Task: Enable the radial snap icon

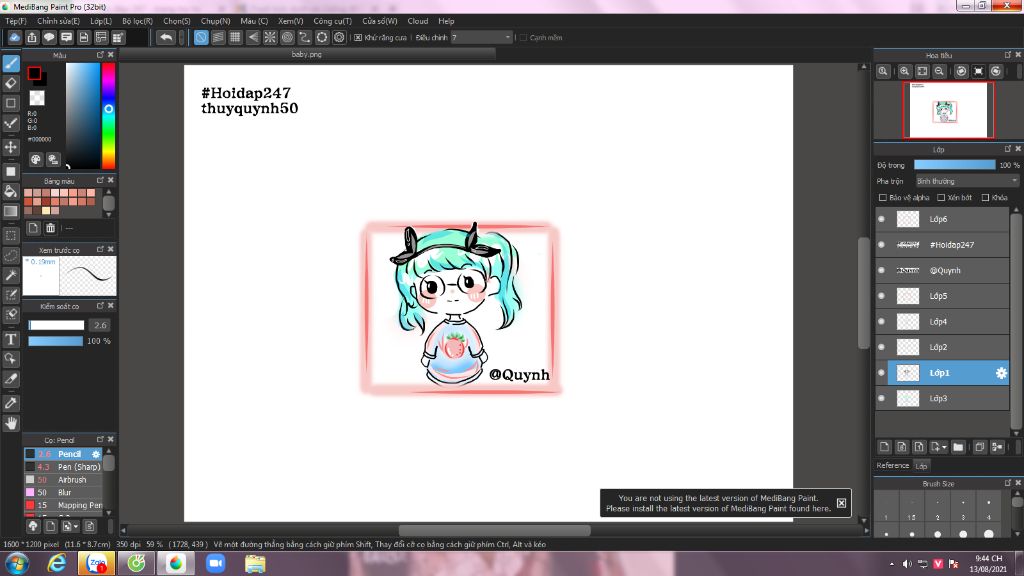Action: 270,37
